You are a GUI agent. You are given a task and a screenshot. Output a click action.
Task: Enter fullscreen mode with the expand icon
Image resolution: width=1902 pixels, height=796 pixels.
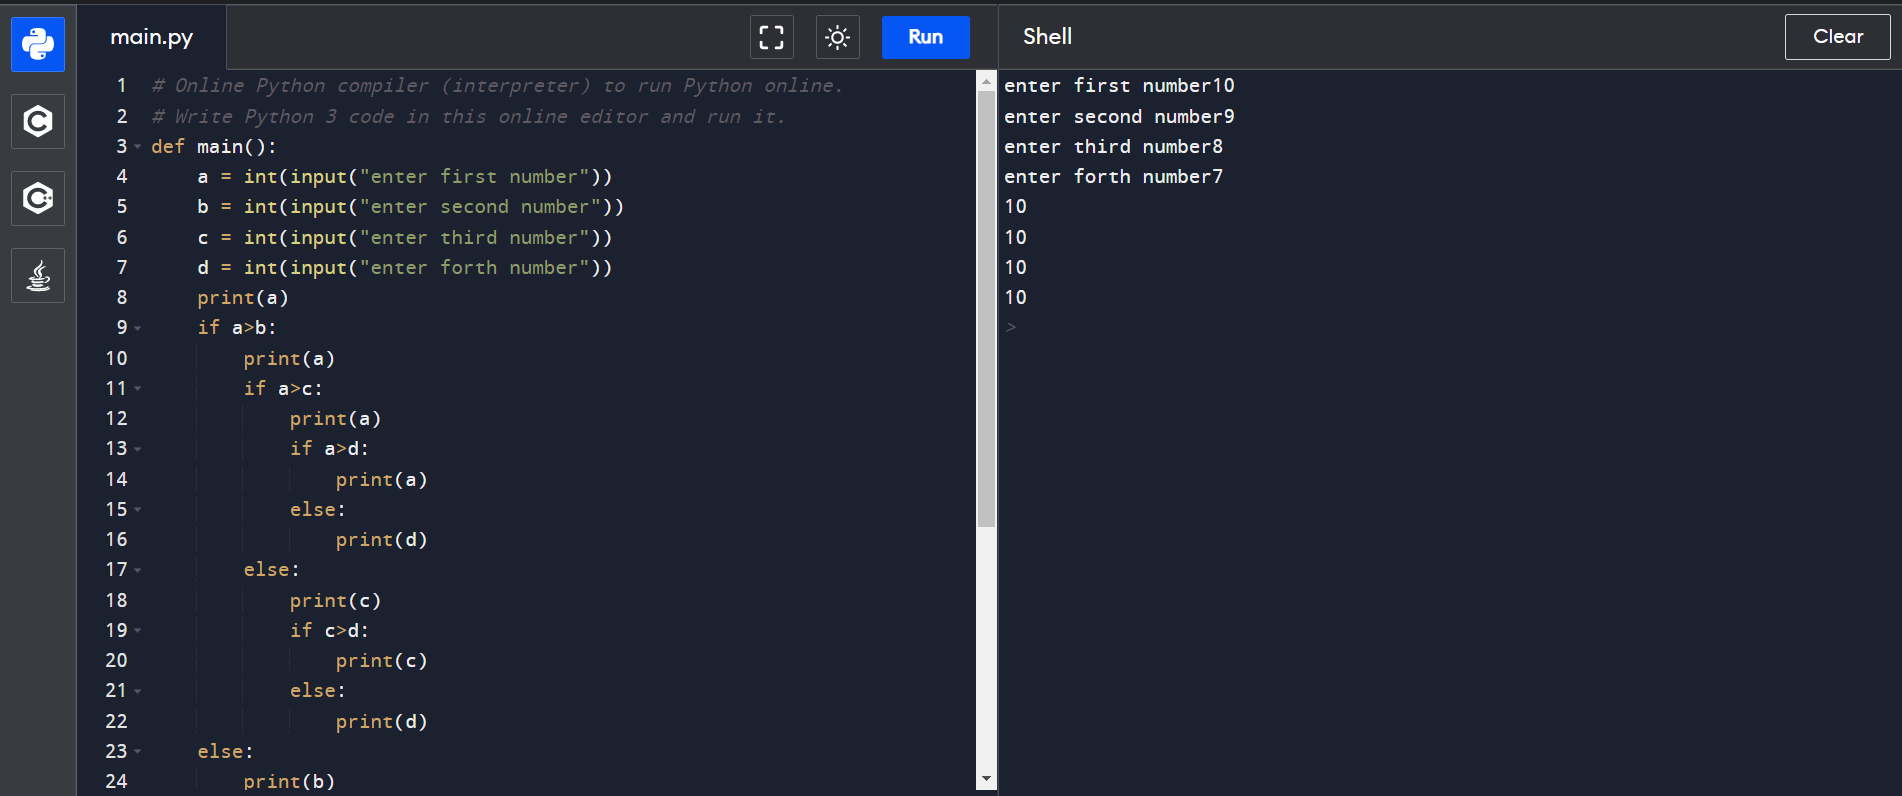[771, 38]
